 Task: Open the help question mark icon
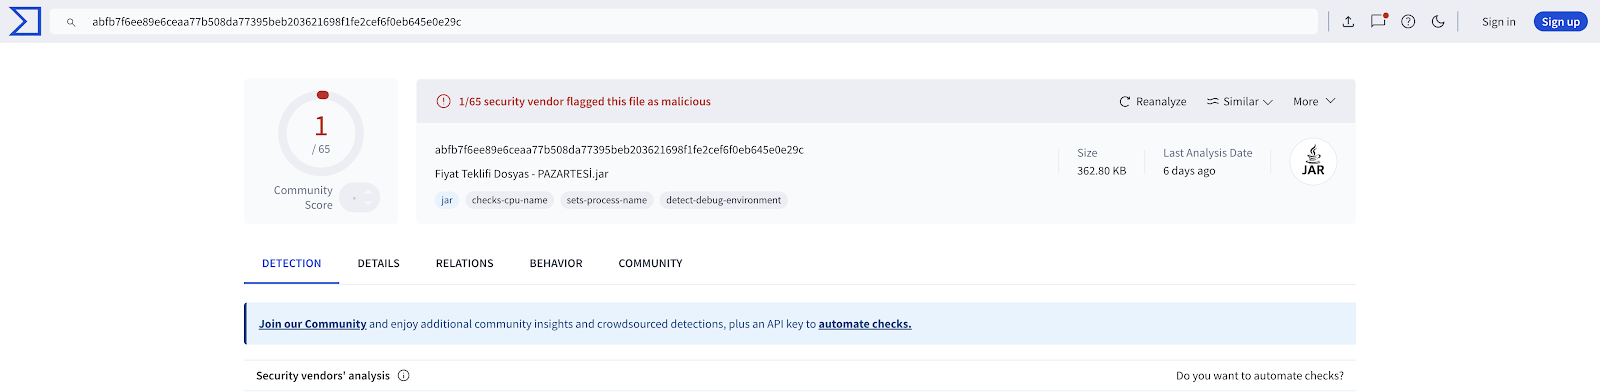click(x=1408, y=22)
